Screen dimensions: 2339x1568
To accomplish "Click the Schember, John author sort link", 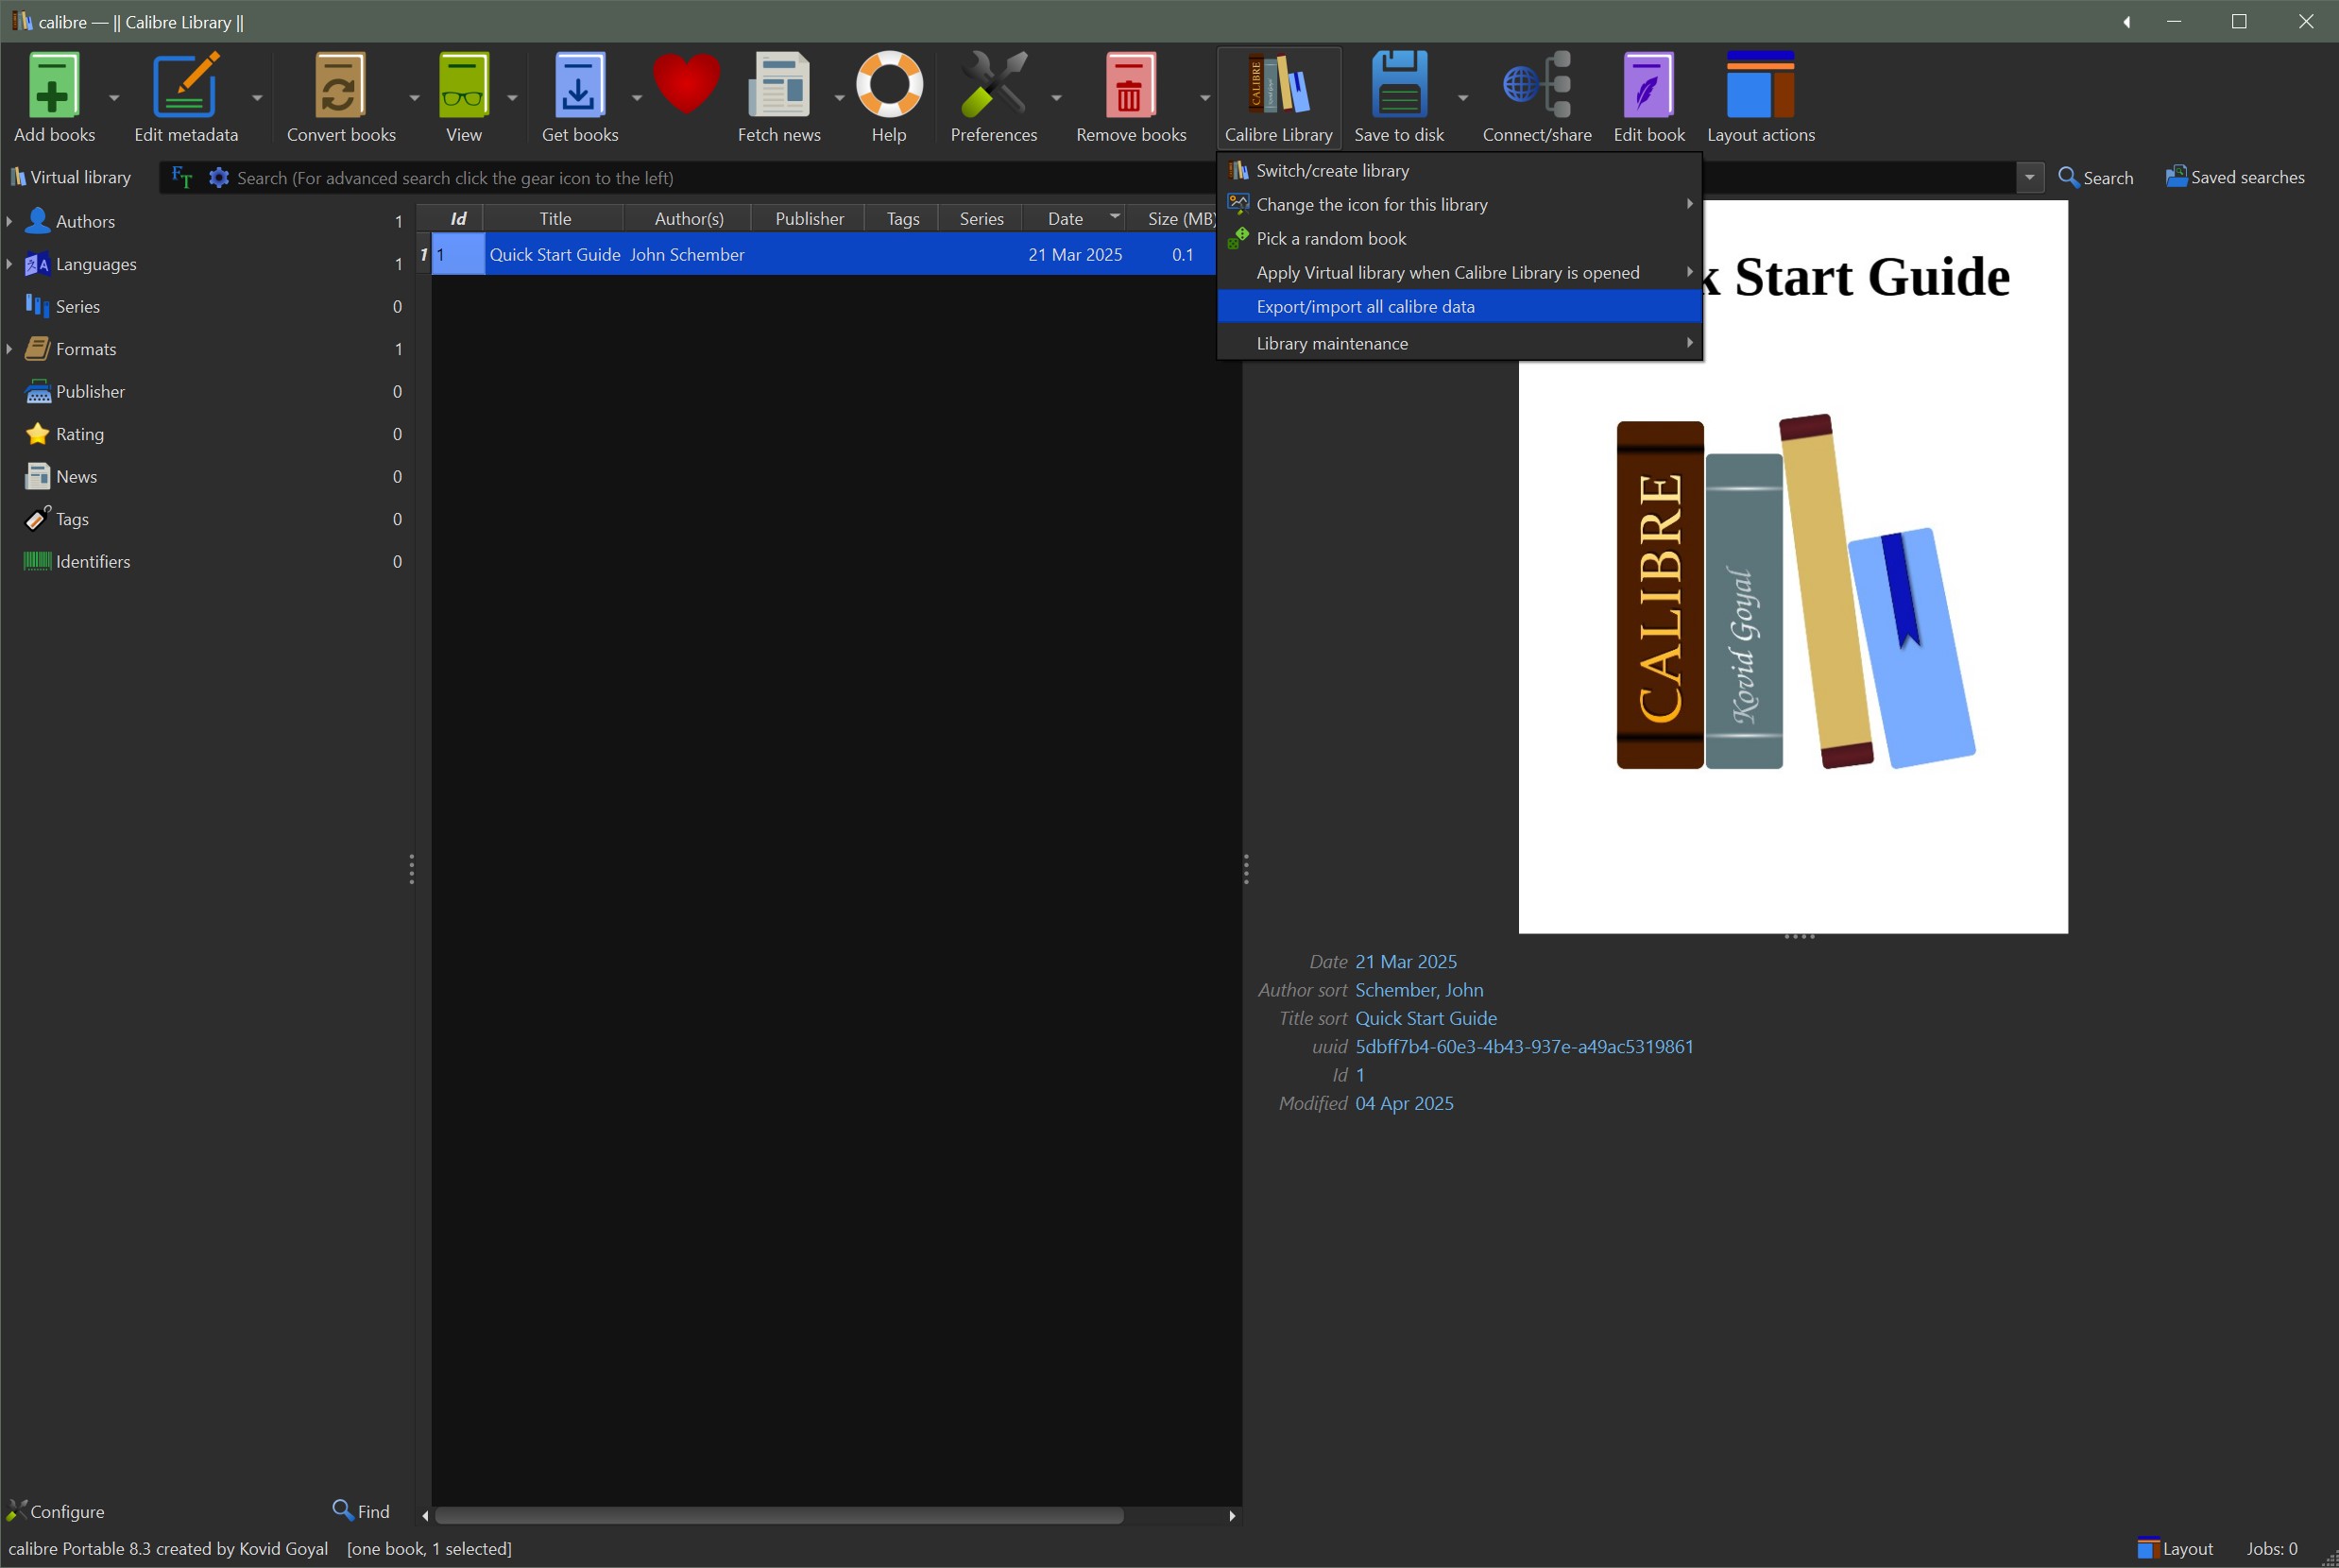I will [x=1418, y=990].
